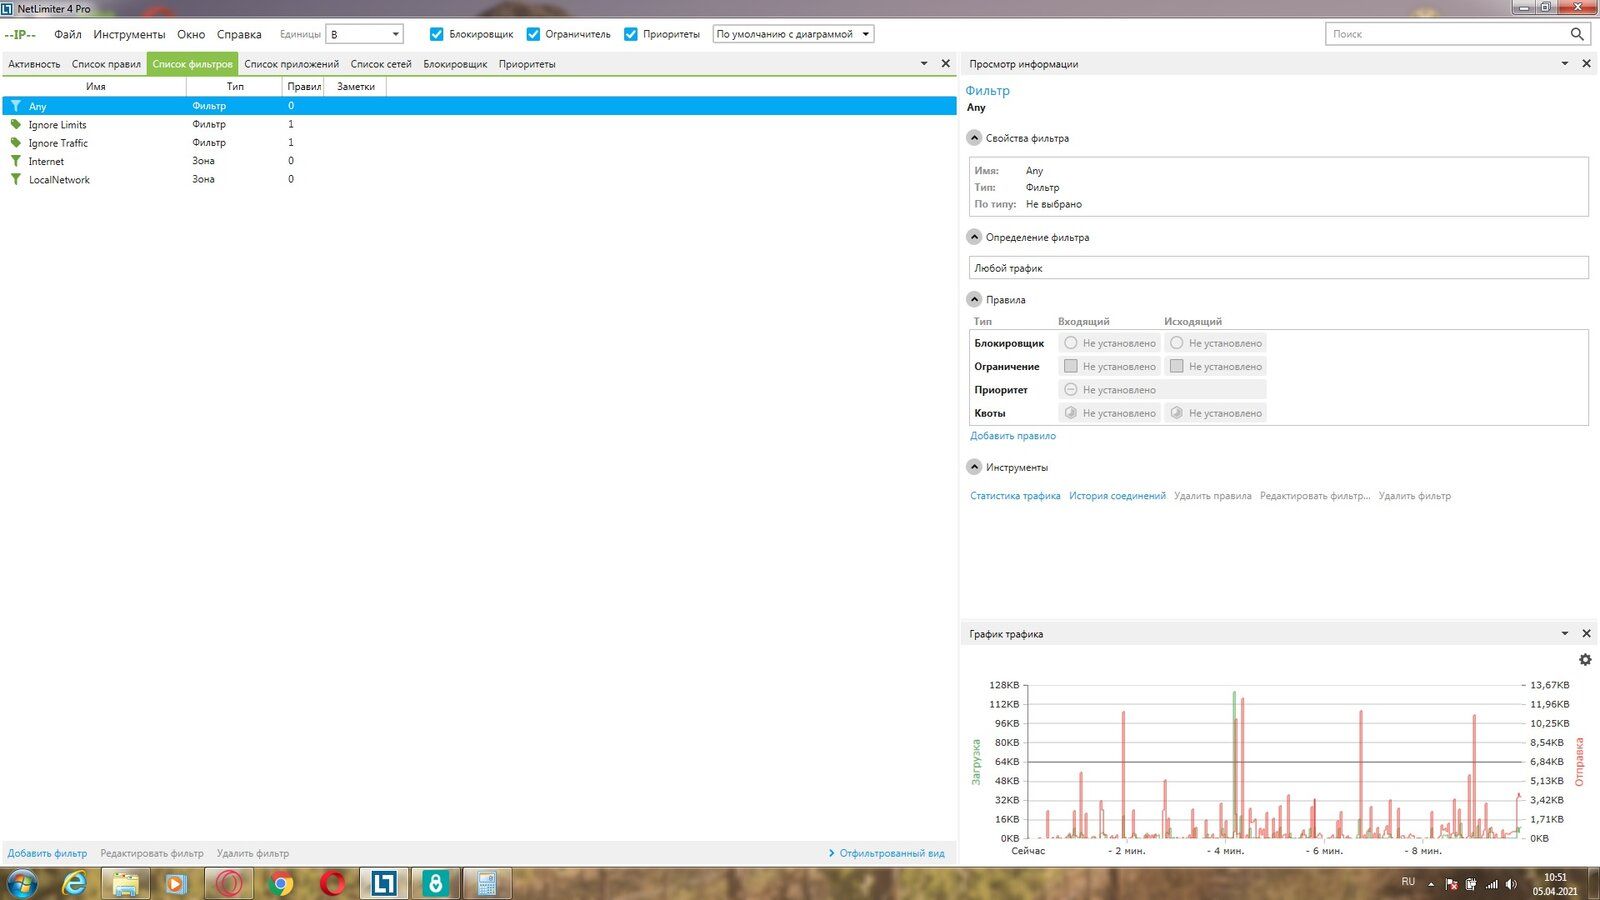Image resolution: width=1600 pixels, height=900 pixels.
Task: Uncheck the Ограничитель checkbox
Action: coord(533,34)
